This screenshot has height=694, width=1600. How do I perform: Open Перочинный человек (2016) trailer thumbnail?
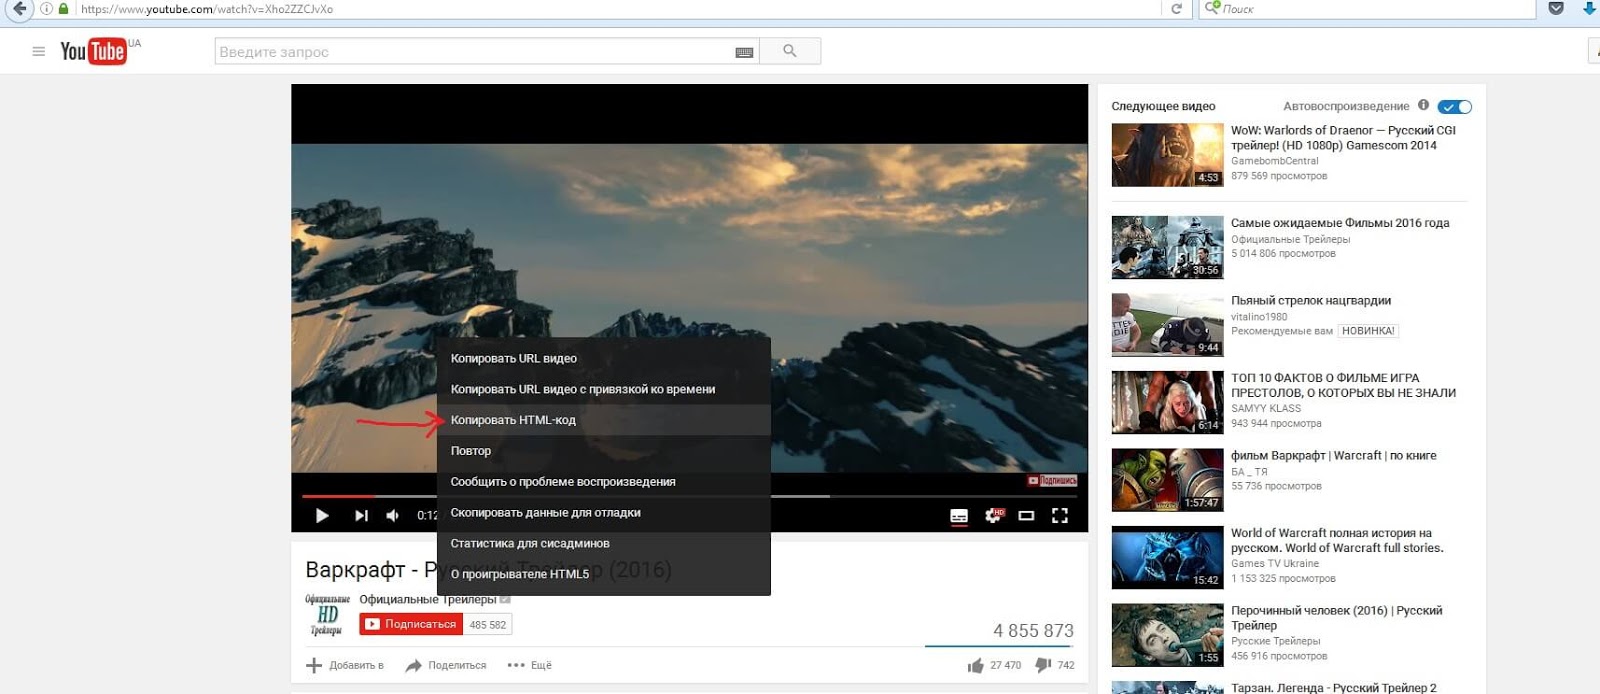point(1167,635)
